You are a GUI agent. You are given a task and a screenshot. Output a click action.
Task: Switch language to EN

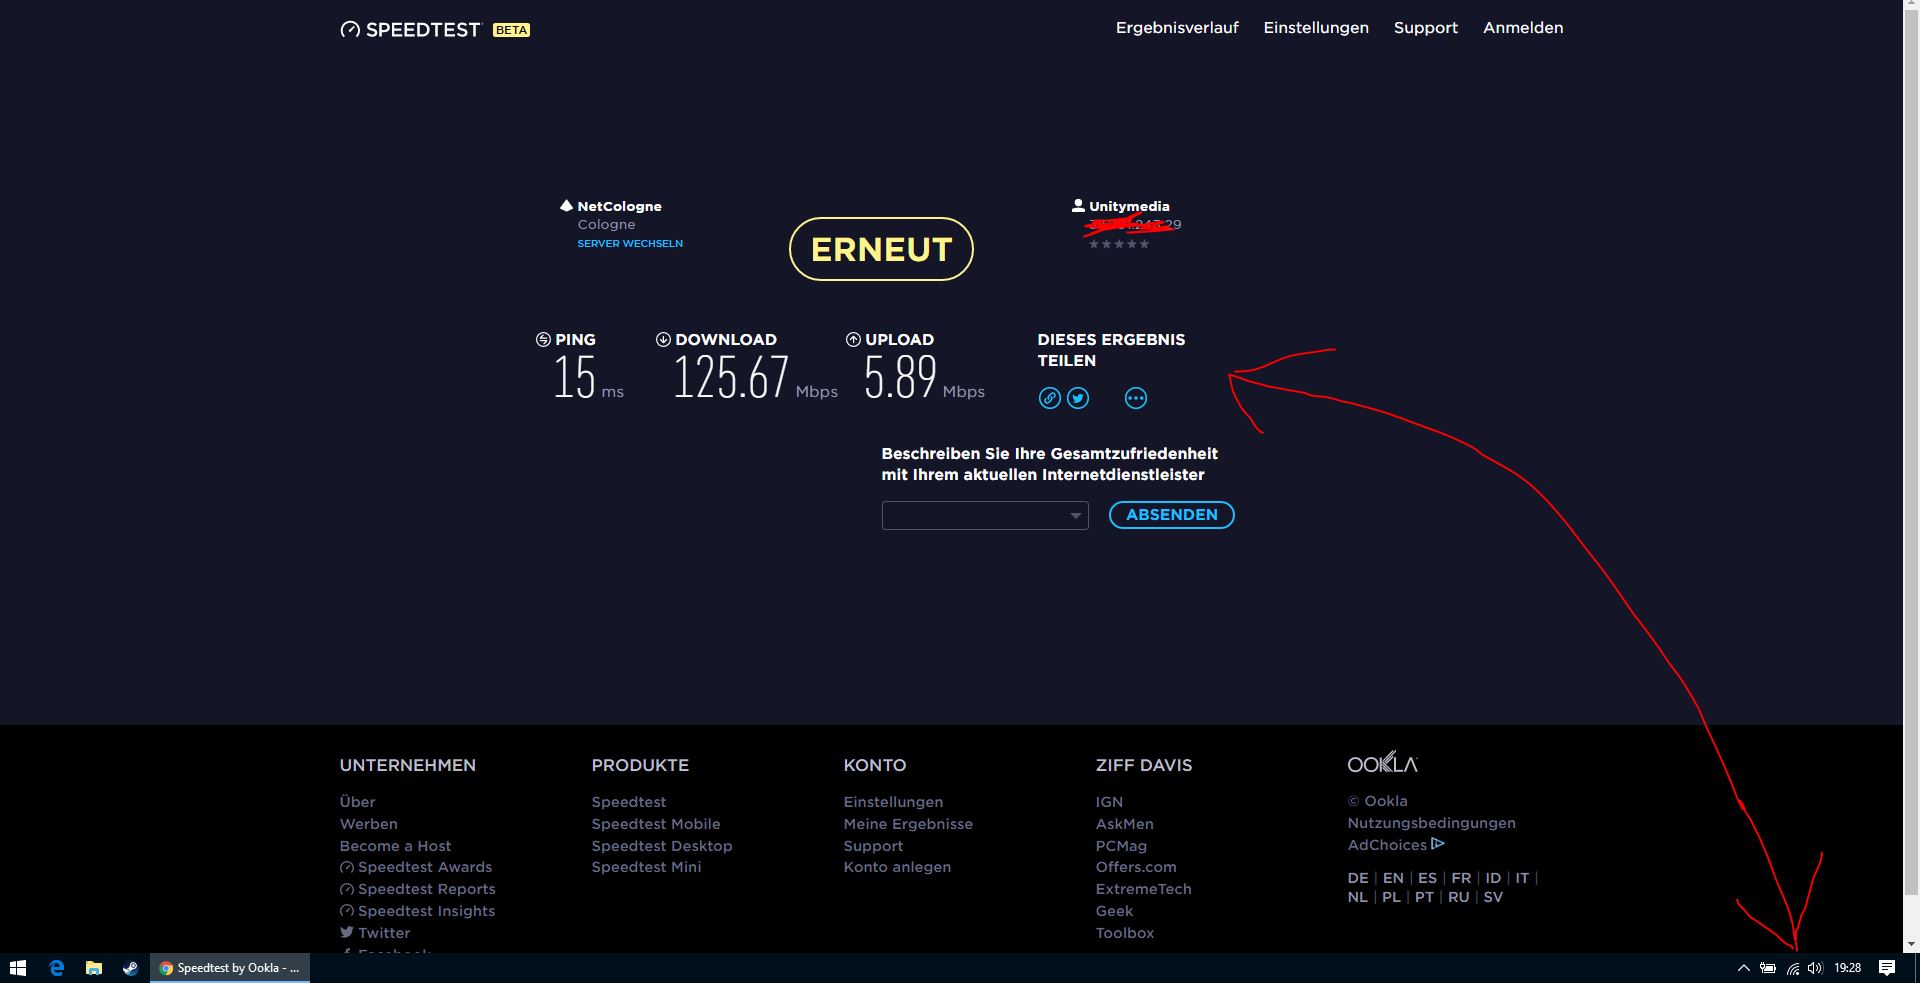click(1393, 878)
